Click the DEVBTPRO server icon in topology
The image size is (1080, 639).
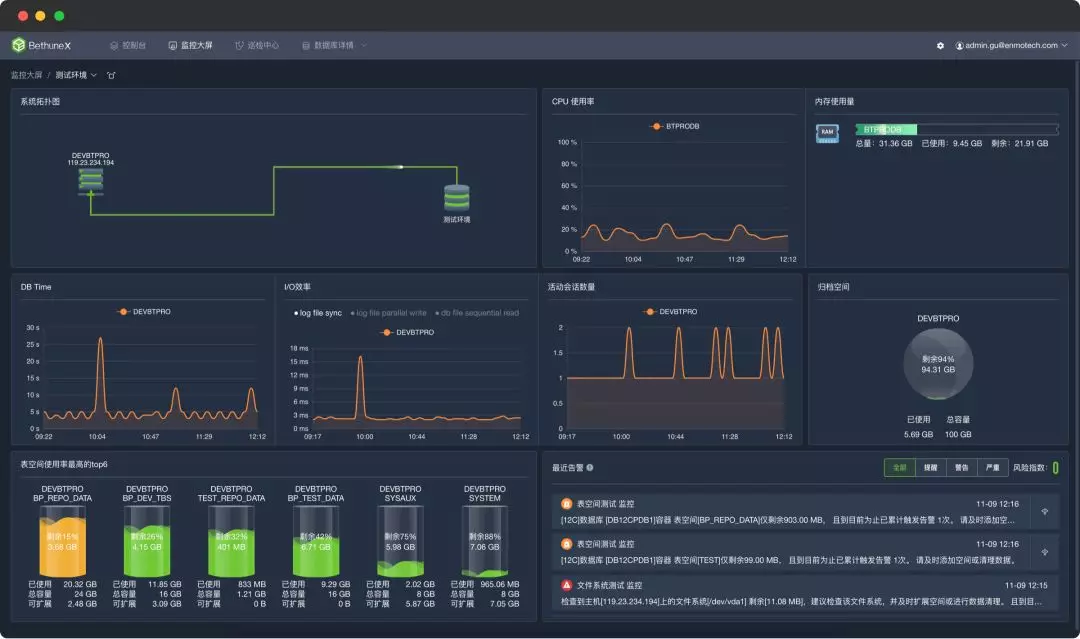91,182
